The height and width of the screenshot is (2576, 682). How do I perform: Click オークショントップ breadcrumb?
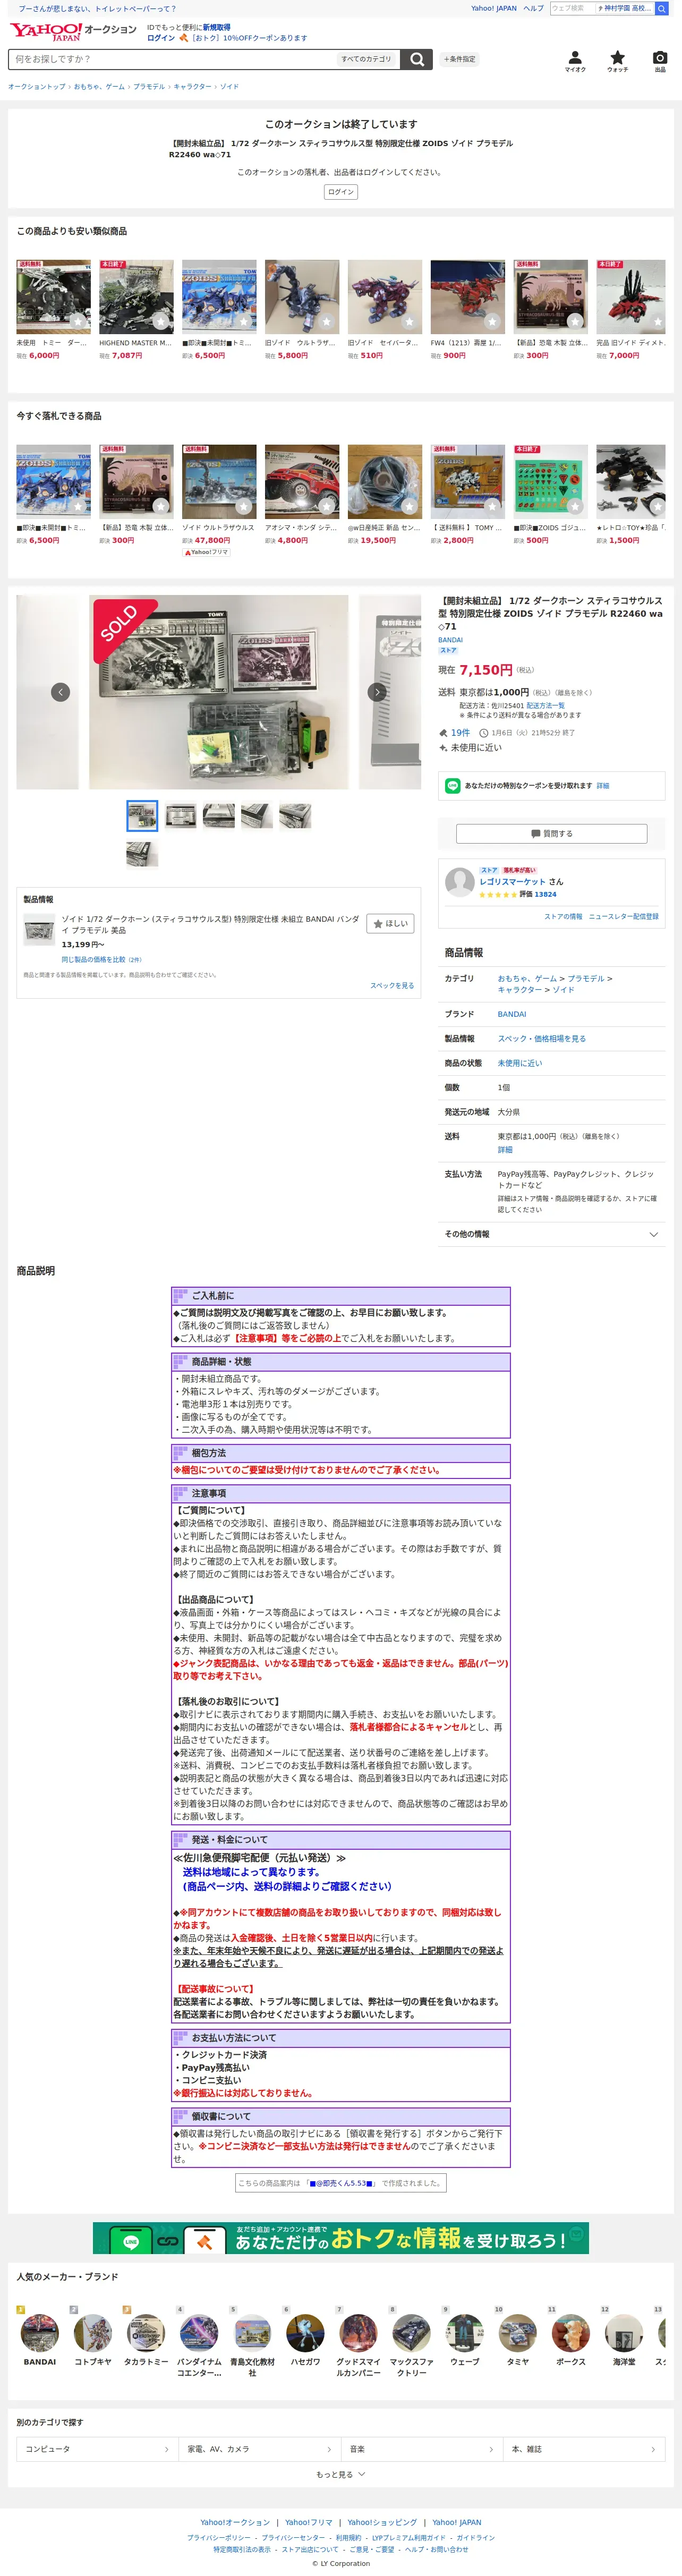[x=37, y=87]
